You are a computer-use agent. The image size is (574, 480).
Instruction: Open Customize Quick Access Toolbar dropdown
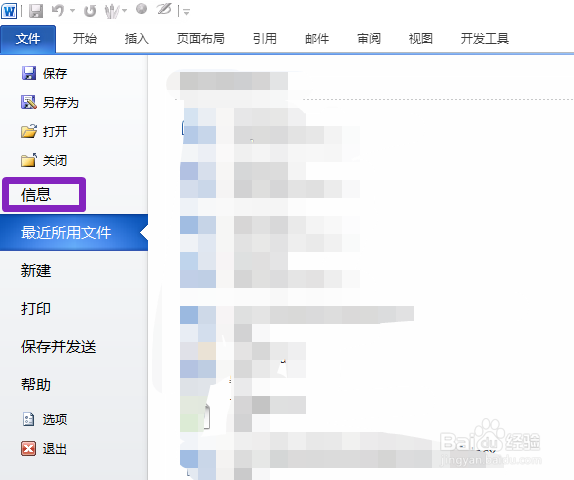pyautogui.click(x=186, y=12)
